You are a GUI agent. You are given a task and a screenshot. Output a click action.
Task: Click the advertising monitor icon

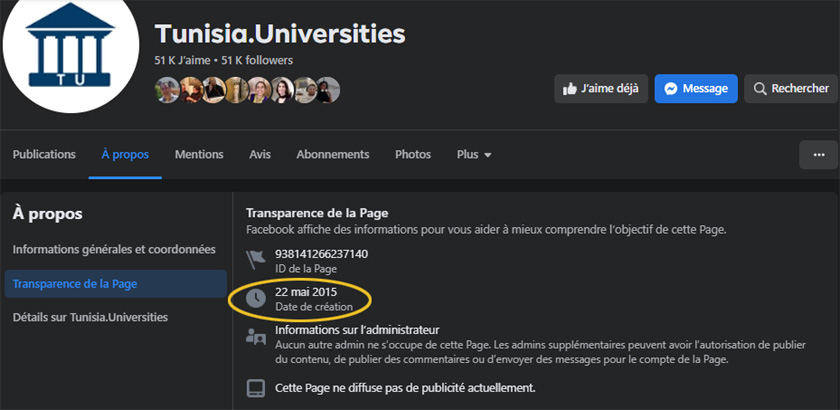[256, 387]
